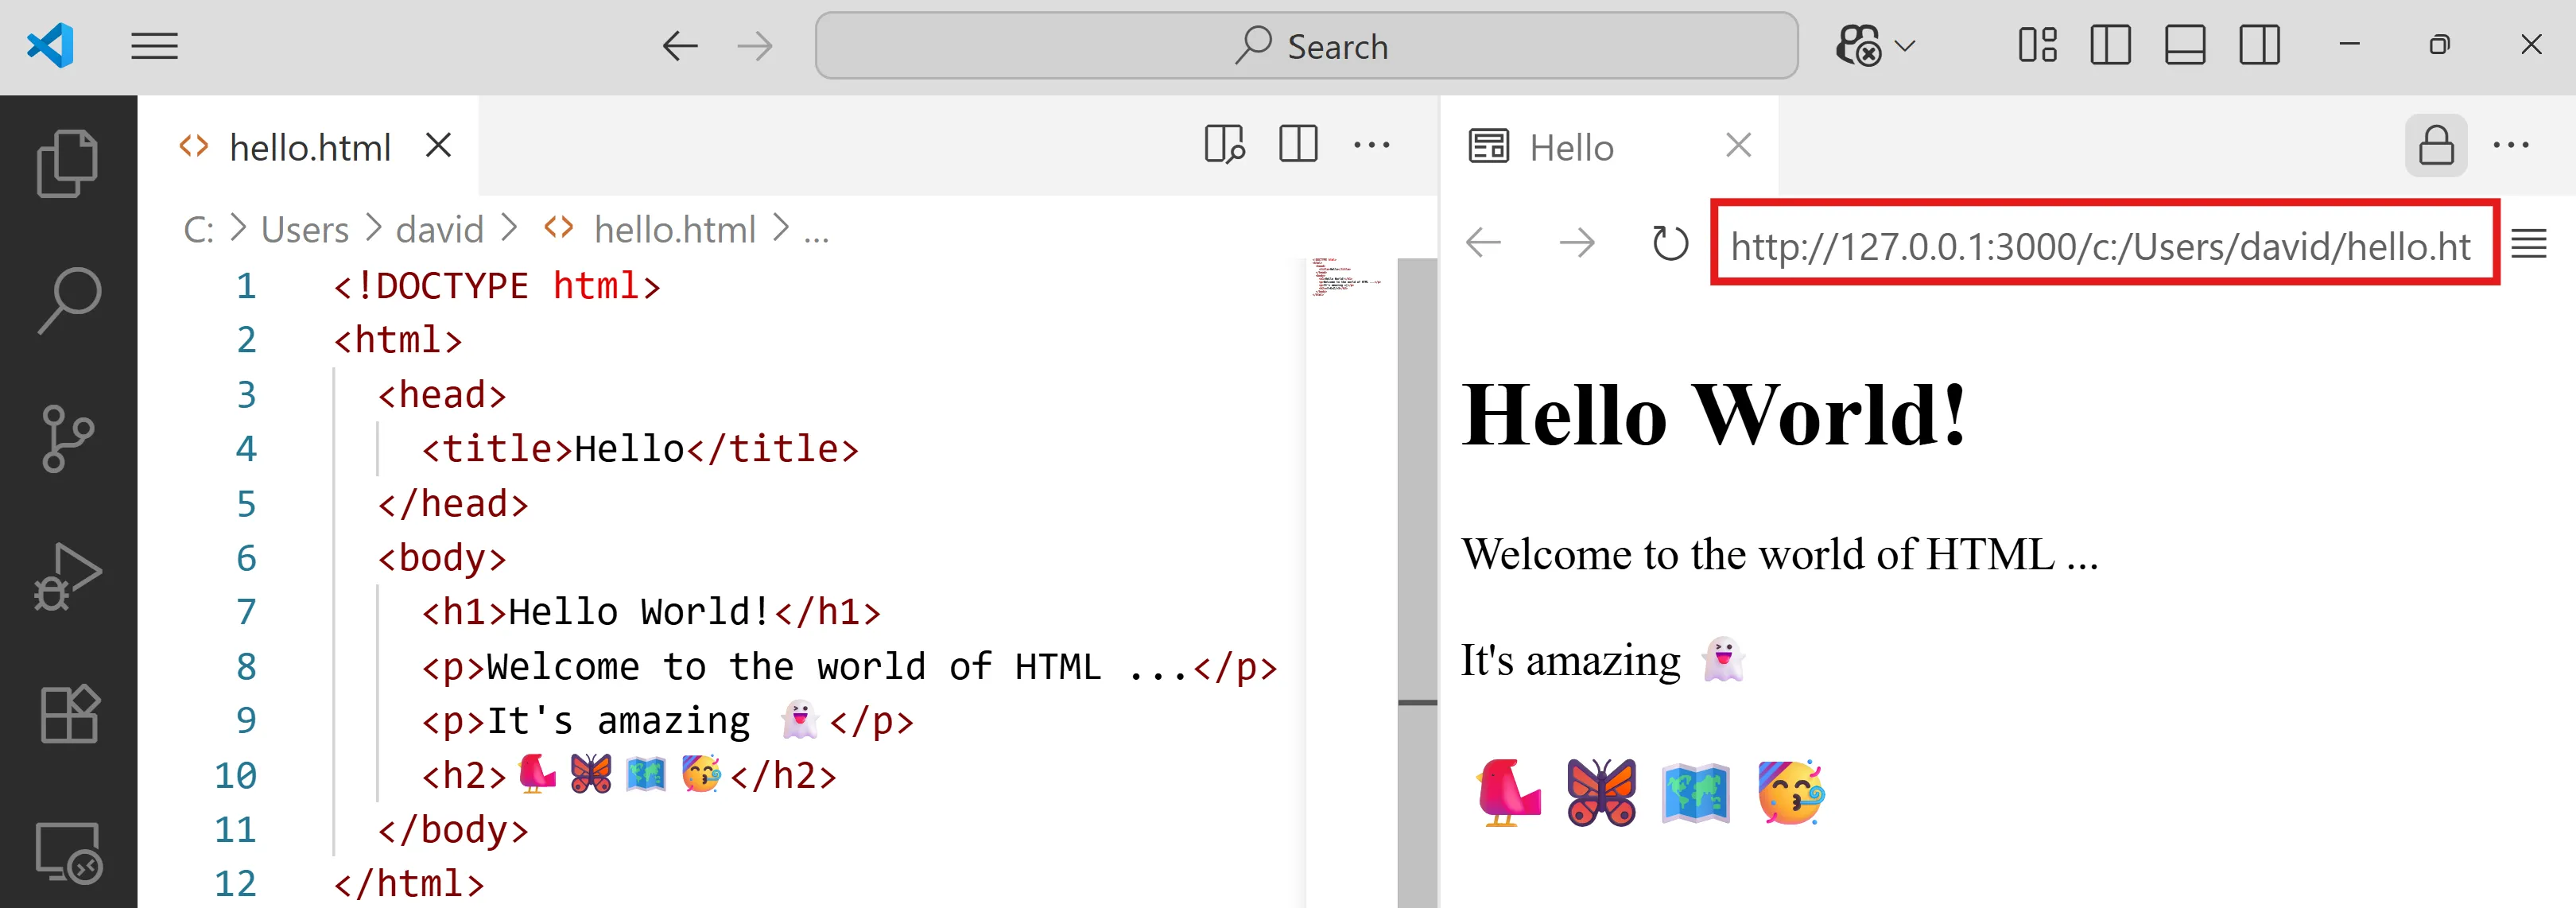Split the editor to the right
Viewport: 2576px width, 908px height.
click(1298, 145)
